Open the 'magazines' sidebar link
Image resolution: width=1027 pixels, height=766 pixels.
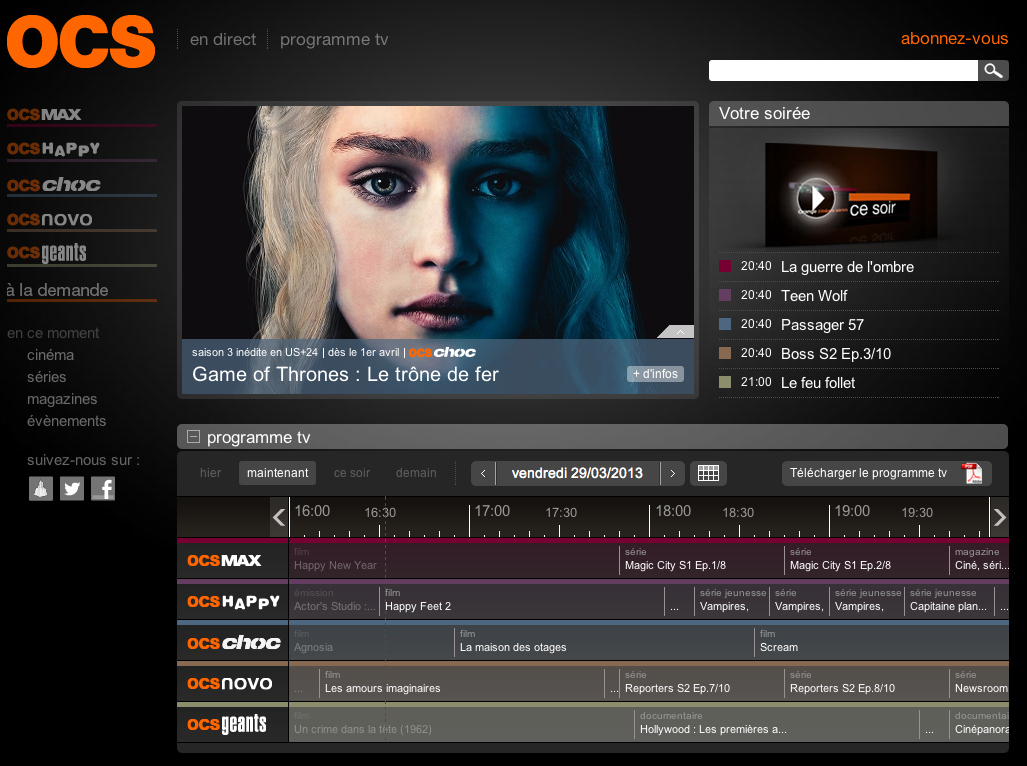[62, 399]
